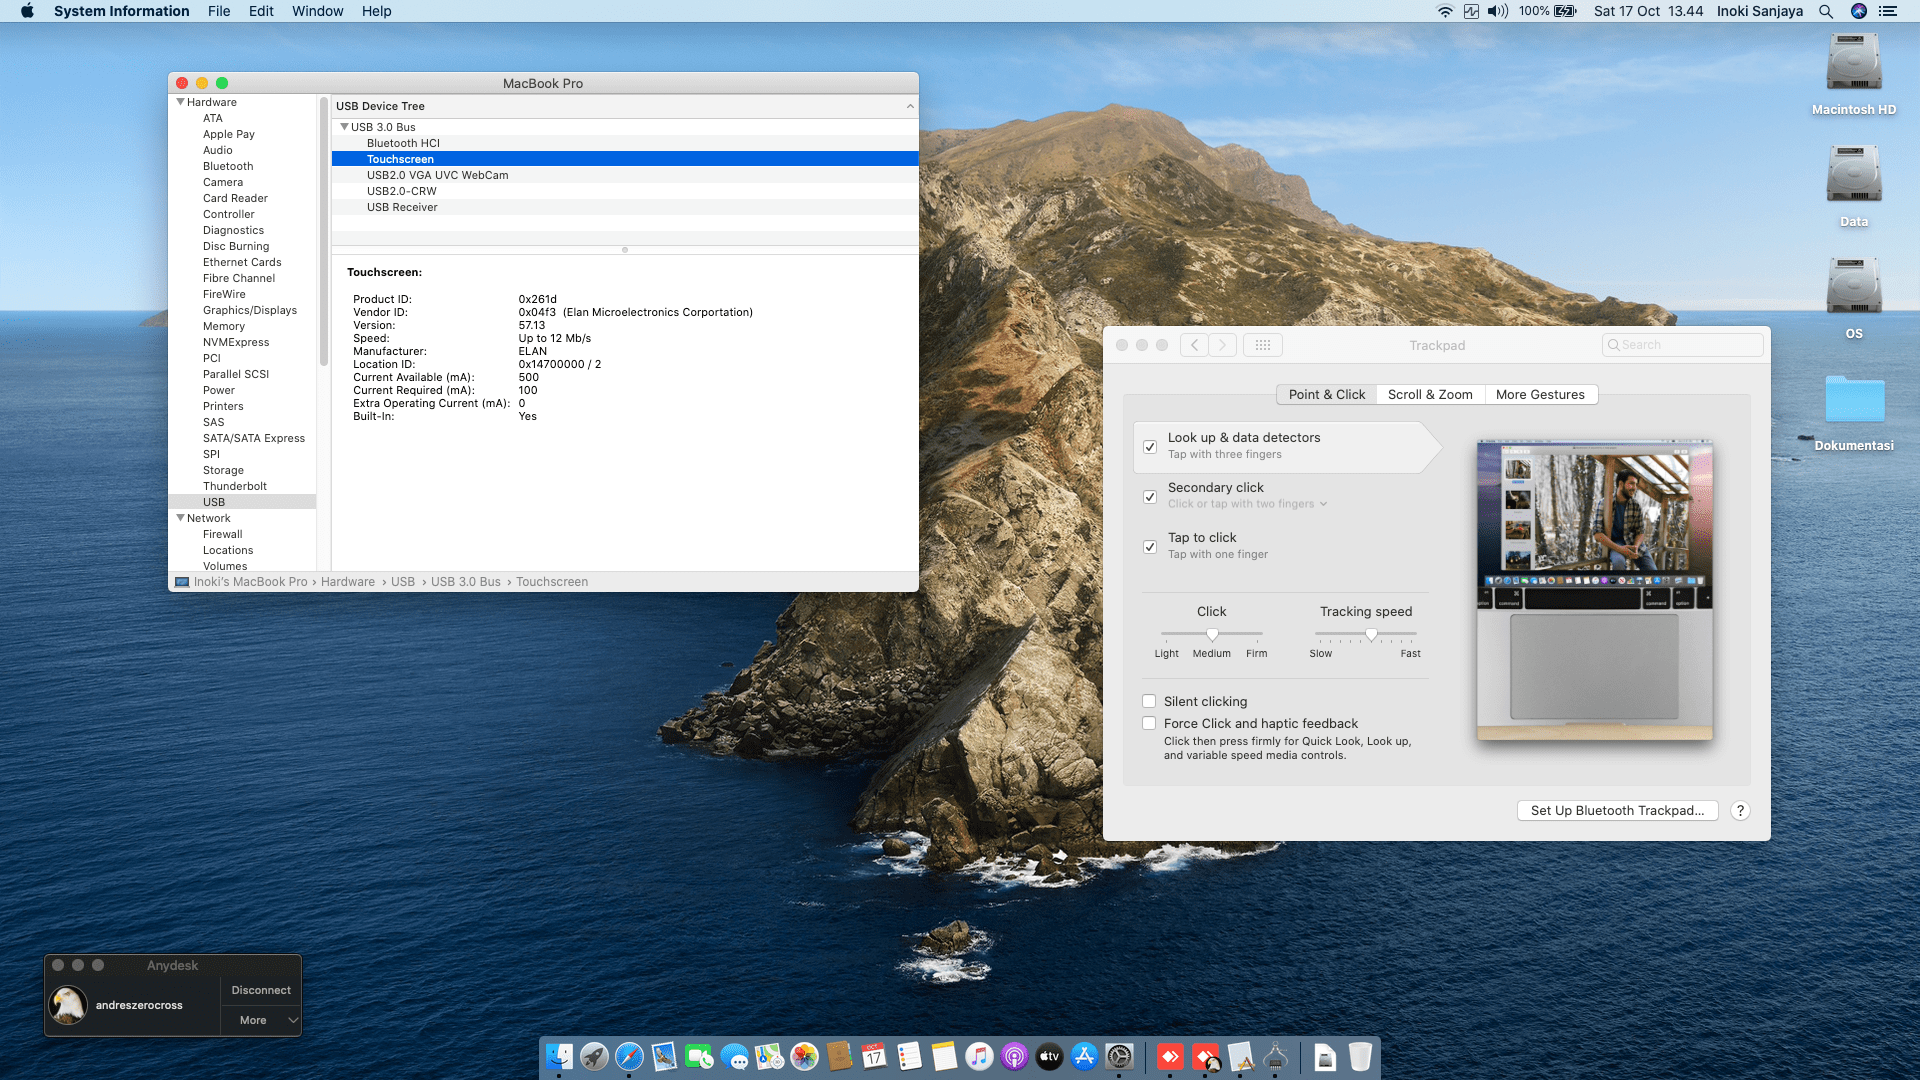
Task: Open App Store from the Dock
Action: point(1084,1056)
